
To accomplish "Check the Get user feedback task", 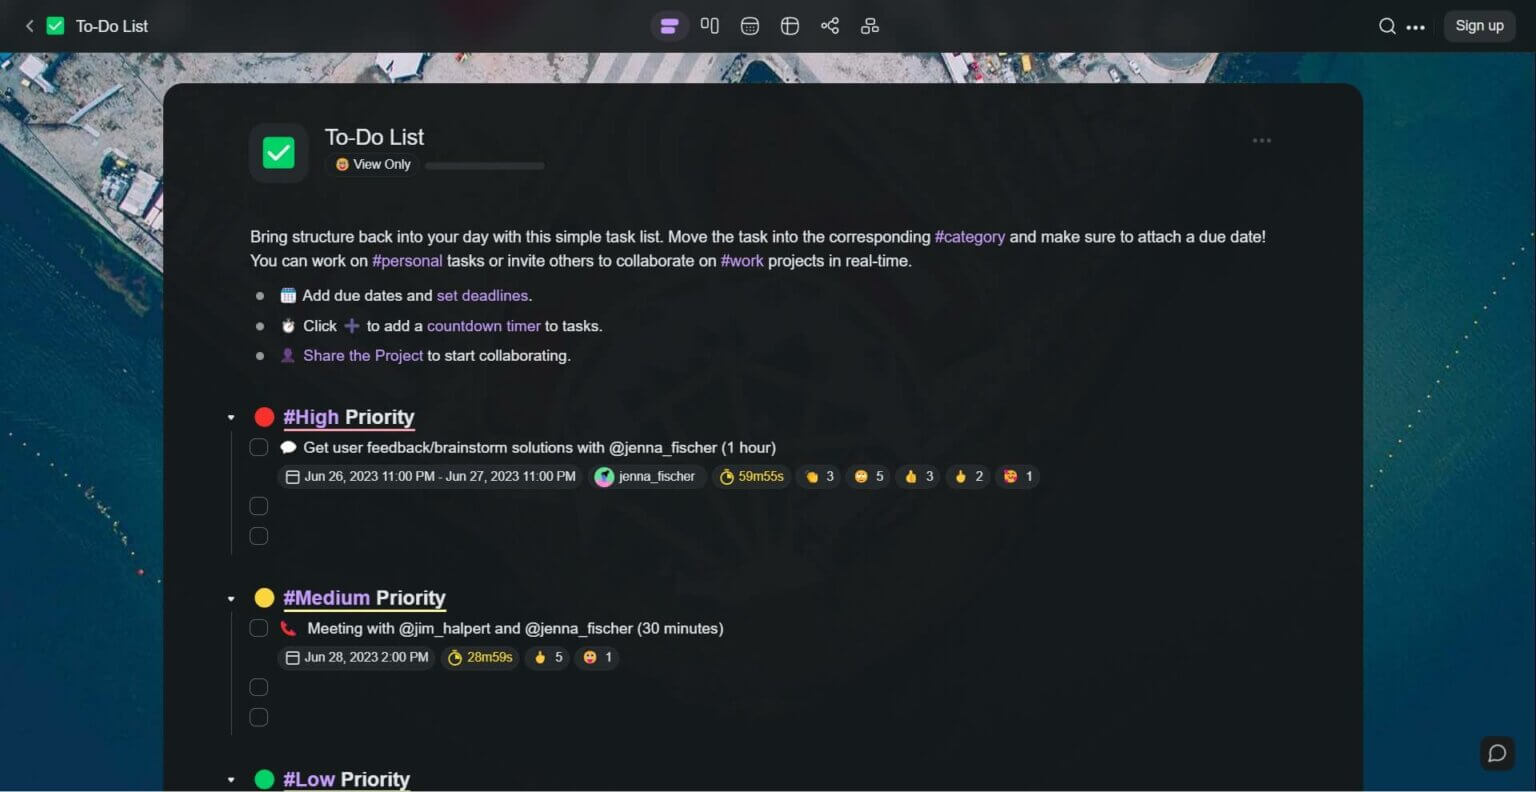I will [259, 447].
